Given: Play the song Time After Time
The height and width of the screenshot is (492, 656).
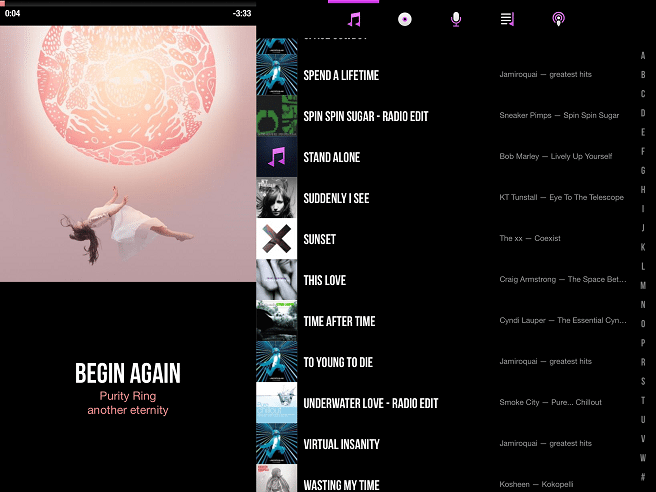Looking at the screenshot, I should point(444,321).
